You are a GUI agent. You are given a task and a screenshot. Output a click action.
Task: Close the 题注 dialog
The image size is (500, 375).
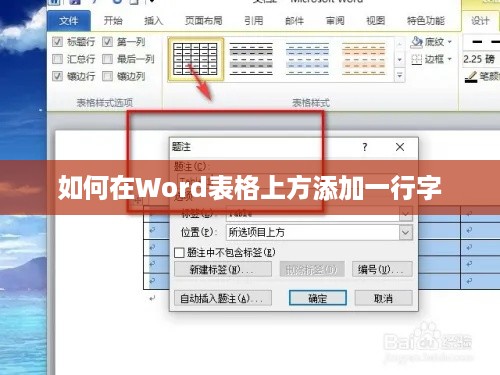click(x=400, y=147)
